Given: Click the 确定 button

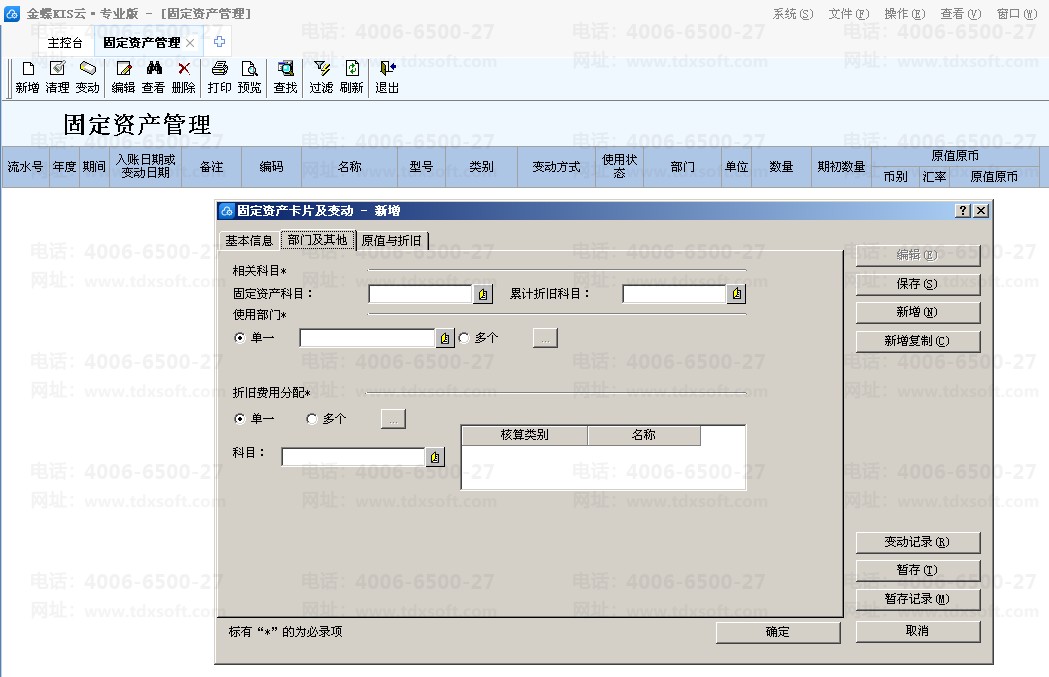Looking at the screenshot, I should tap(777, 632).
